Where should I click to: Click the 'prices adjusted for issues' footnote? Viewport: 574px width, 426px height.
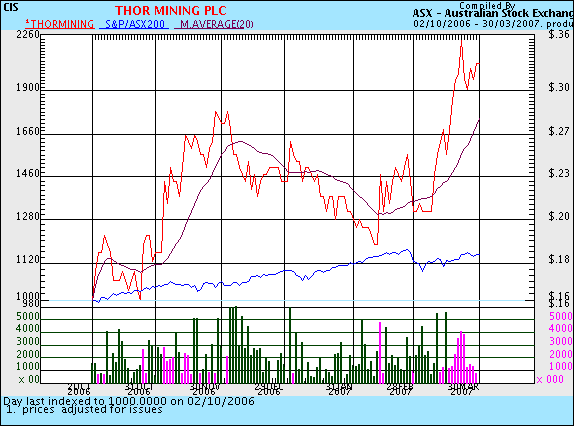pos(92,410)
